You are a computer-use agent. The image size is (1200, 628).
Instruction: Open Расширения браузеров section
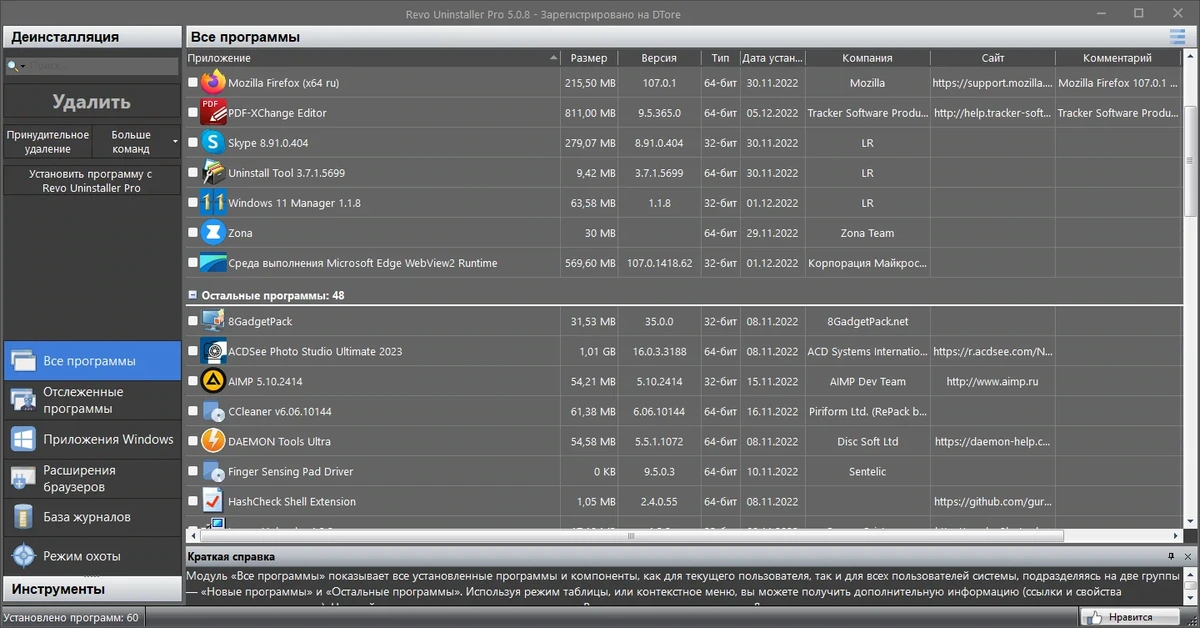(92, 478)
